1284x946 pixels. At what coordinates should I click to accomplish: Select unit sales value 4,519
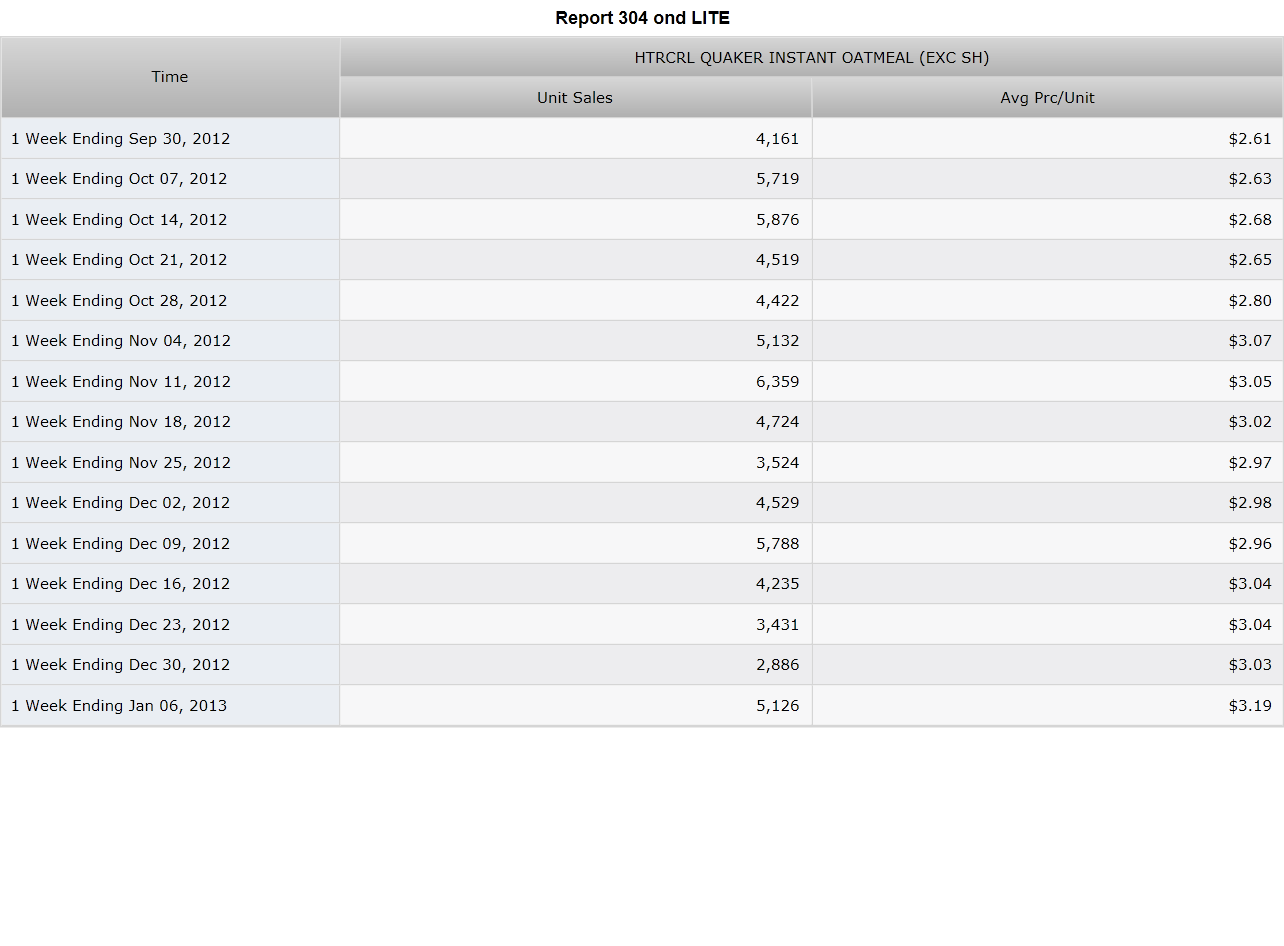(777, 260)
